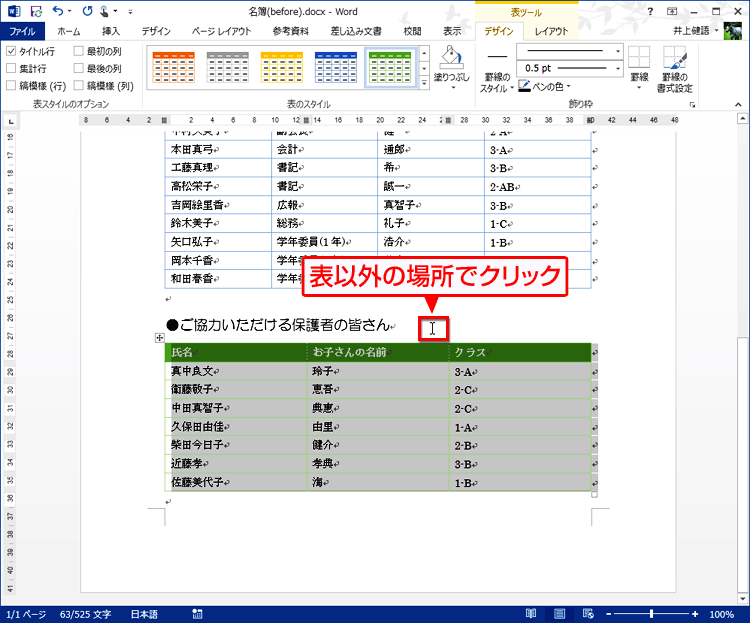Click the Save icon in quick access toolbar
Screen dimensions: 750x623
(x=36, y=11)
